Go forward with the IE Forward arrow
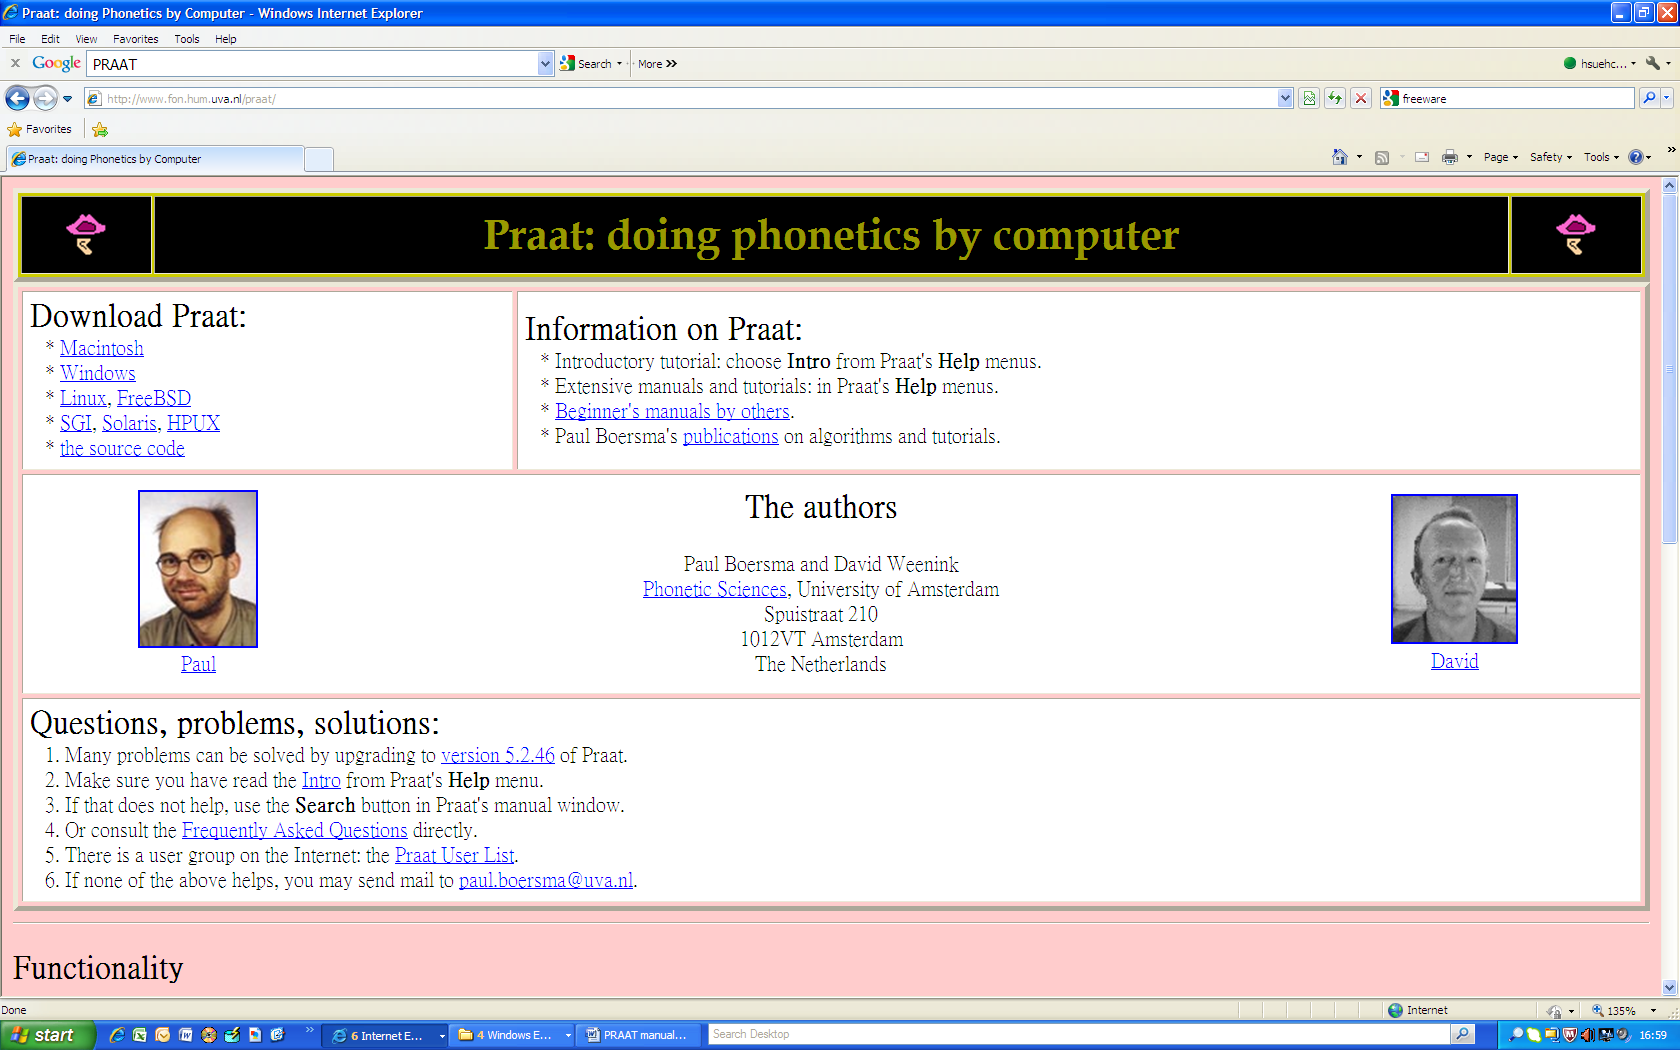Viewport: 1680px width, 1050px height. [x=45, y=98]
